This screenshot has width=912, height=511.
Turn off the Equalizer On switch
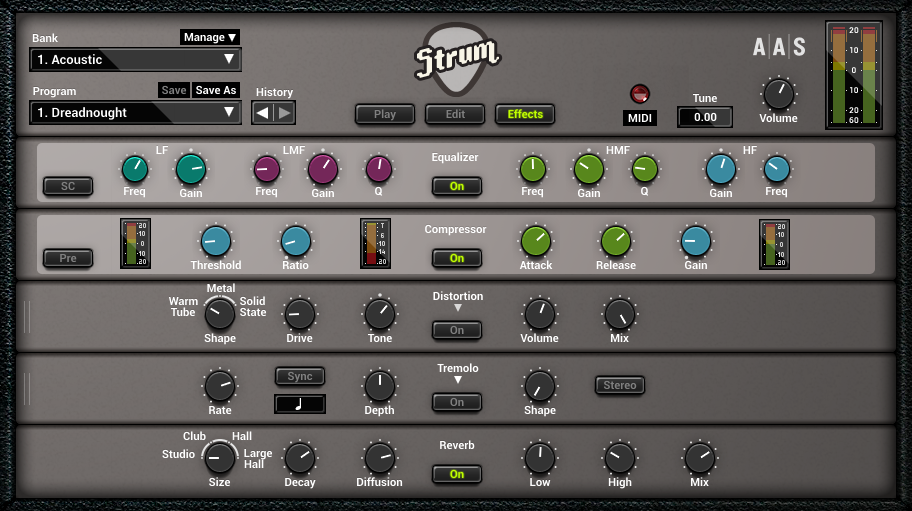[457, 186]
